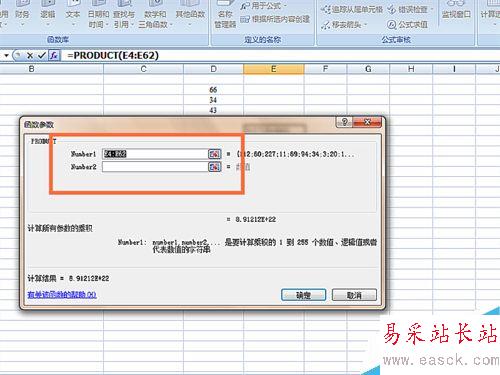
Task: Click the confirm checkmark in formula bar
Action: point(41,55)
